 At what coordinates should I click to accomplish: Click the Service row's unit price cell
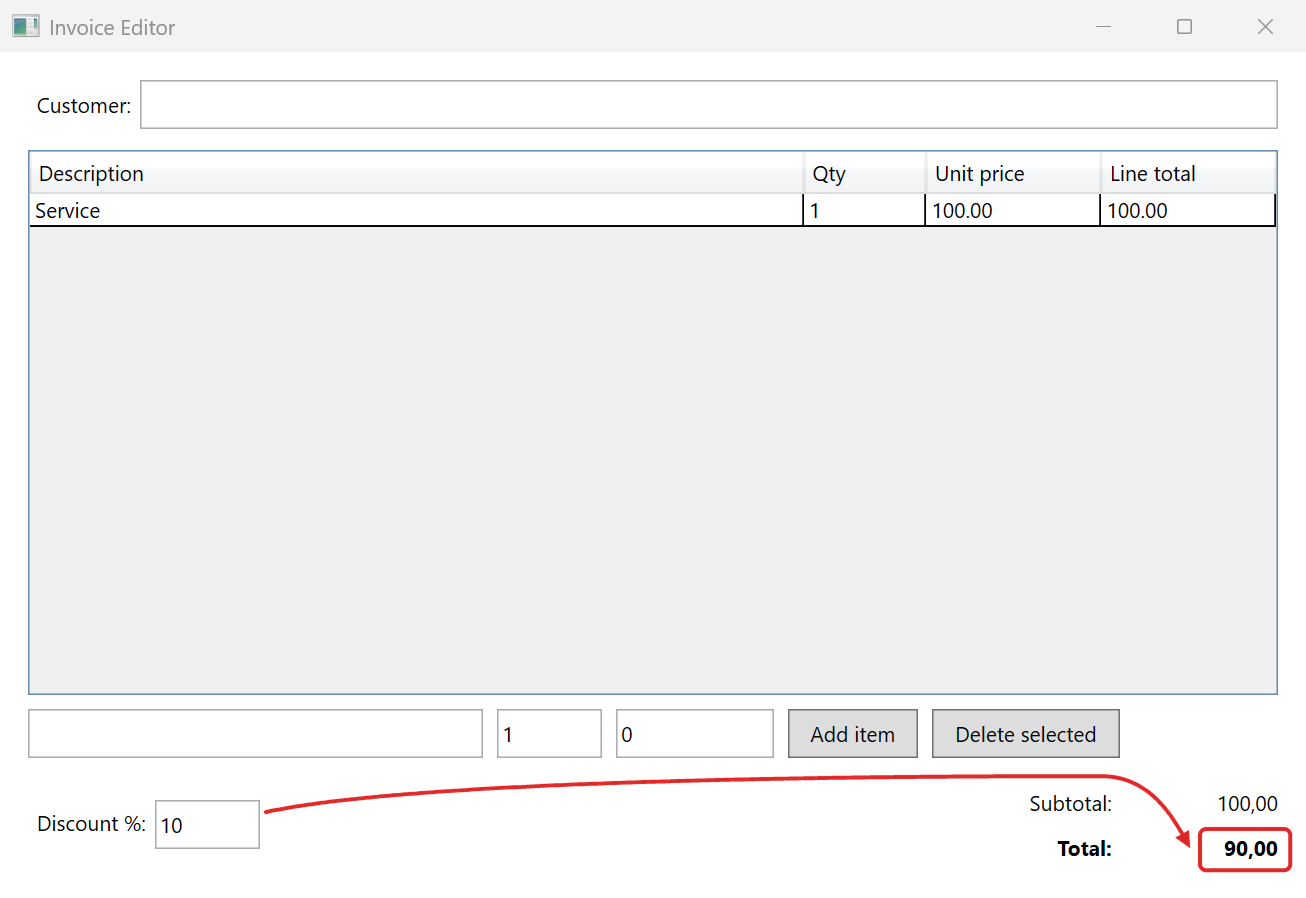tap(1012, 211)
